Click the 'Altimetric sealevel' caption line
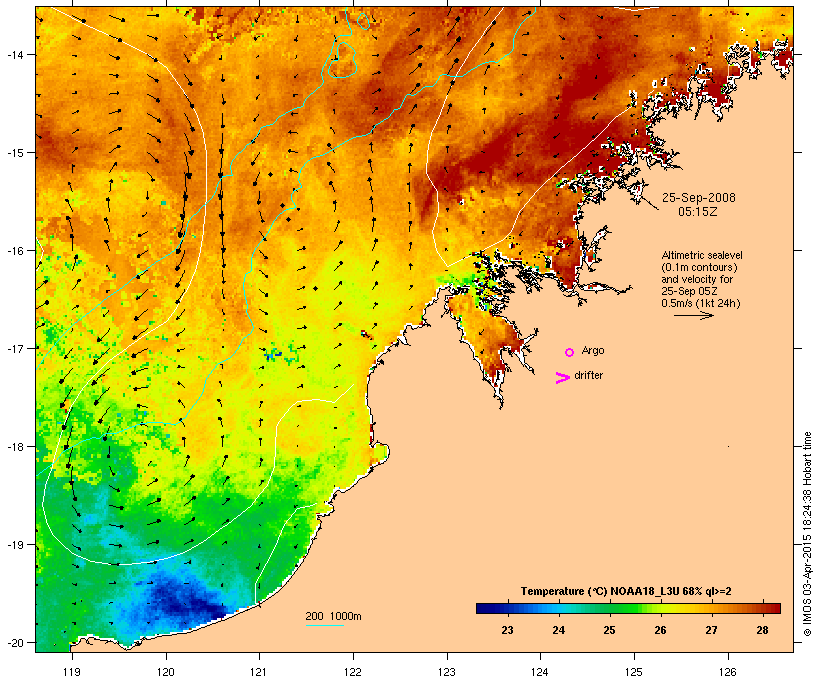 point(702,255)
